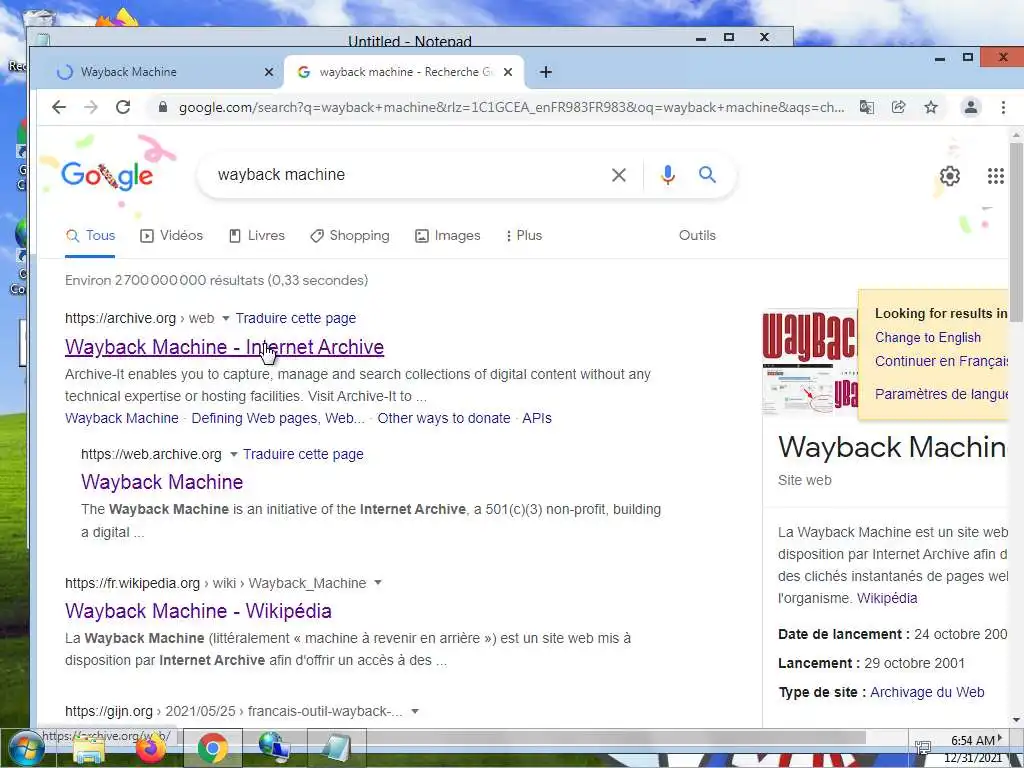
Task: Select the wayback machine Recherche Google tab
Action: click(404, 72)
